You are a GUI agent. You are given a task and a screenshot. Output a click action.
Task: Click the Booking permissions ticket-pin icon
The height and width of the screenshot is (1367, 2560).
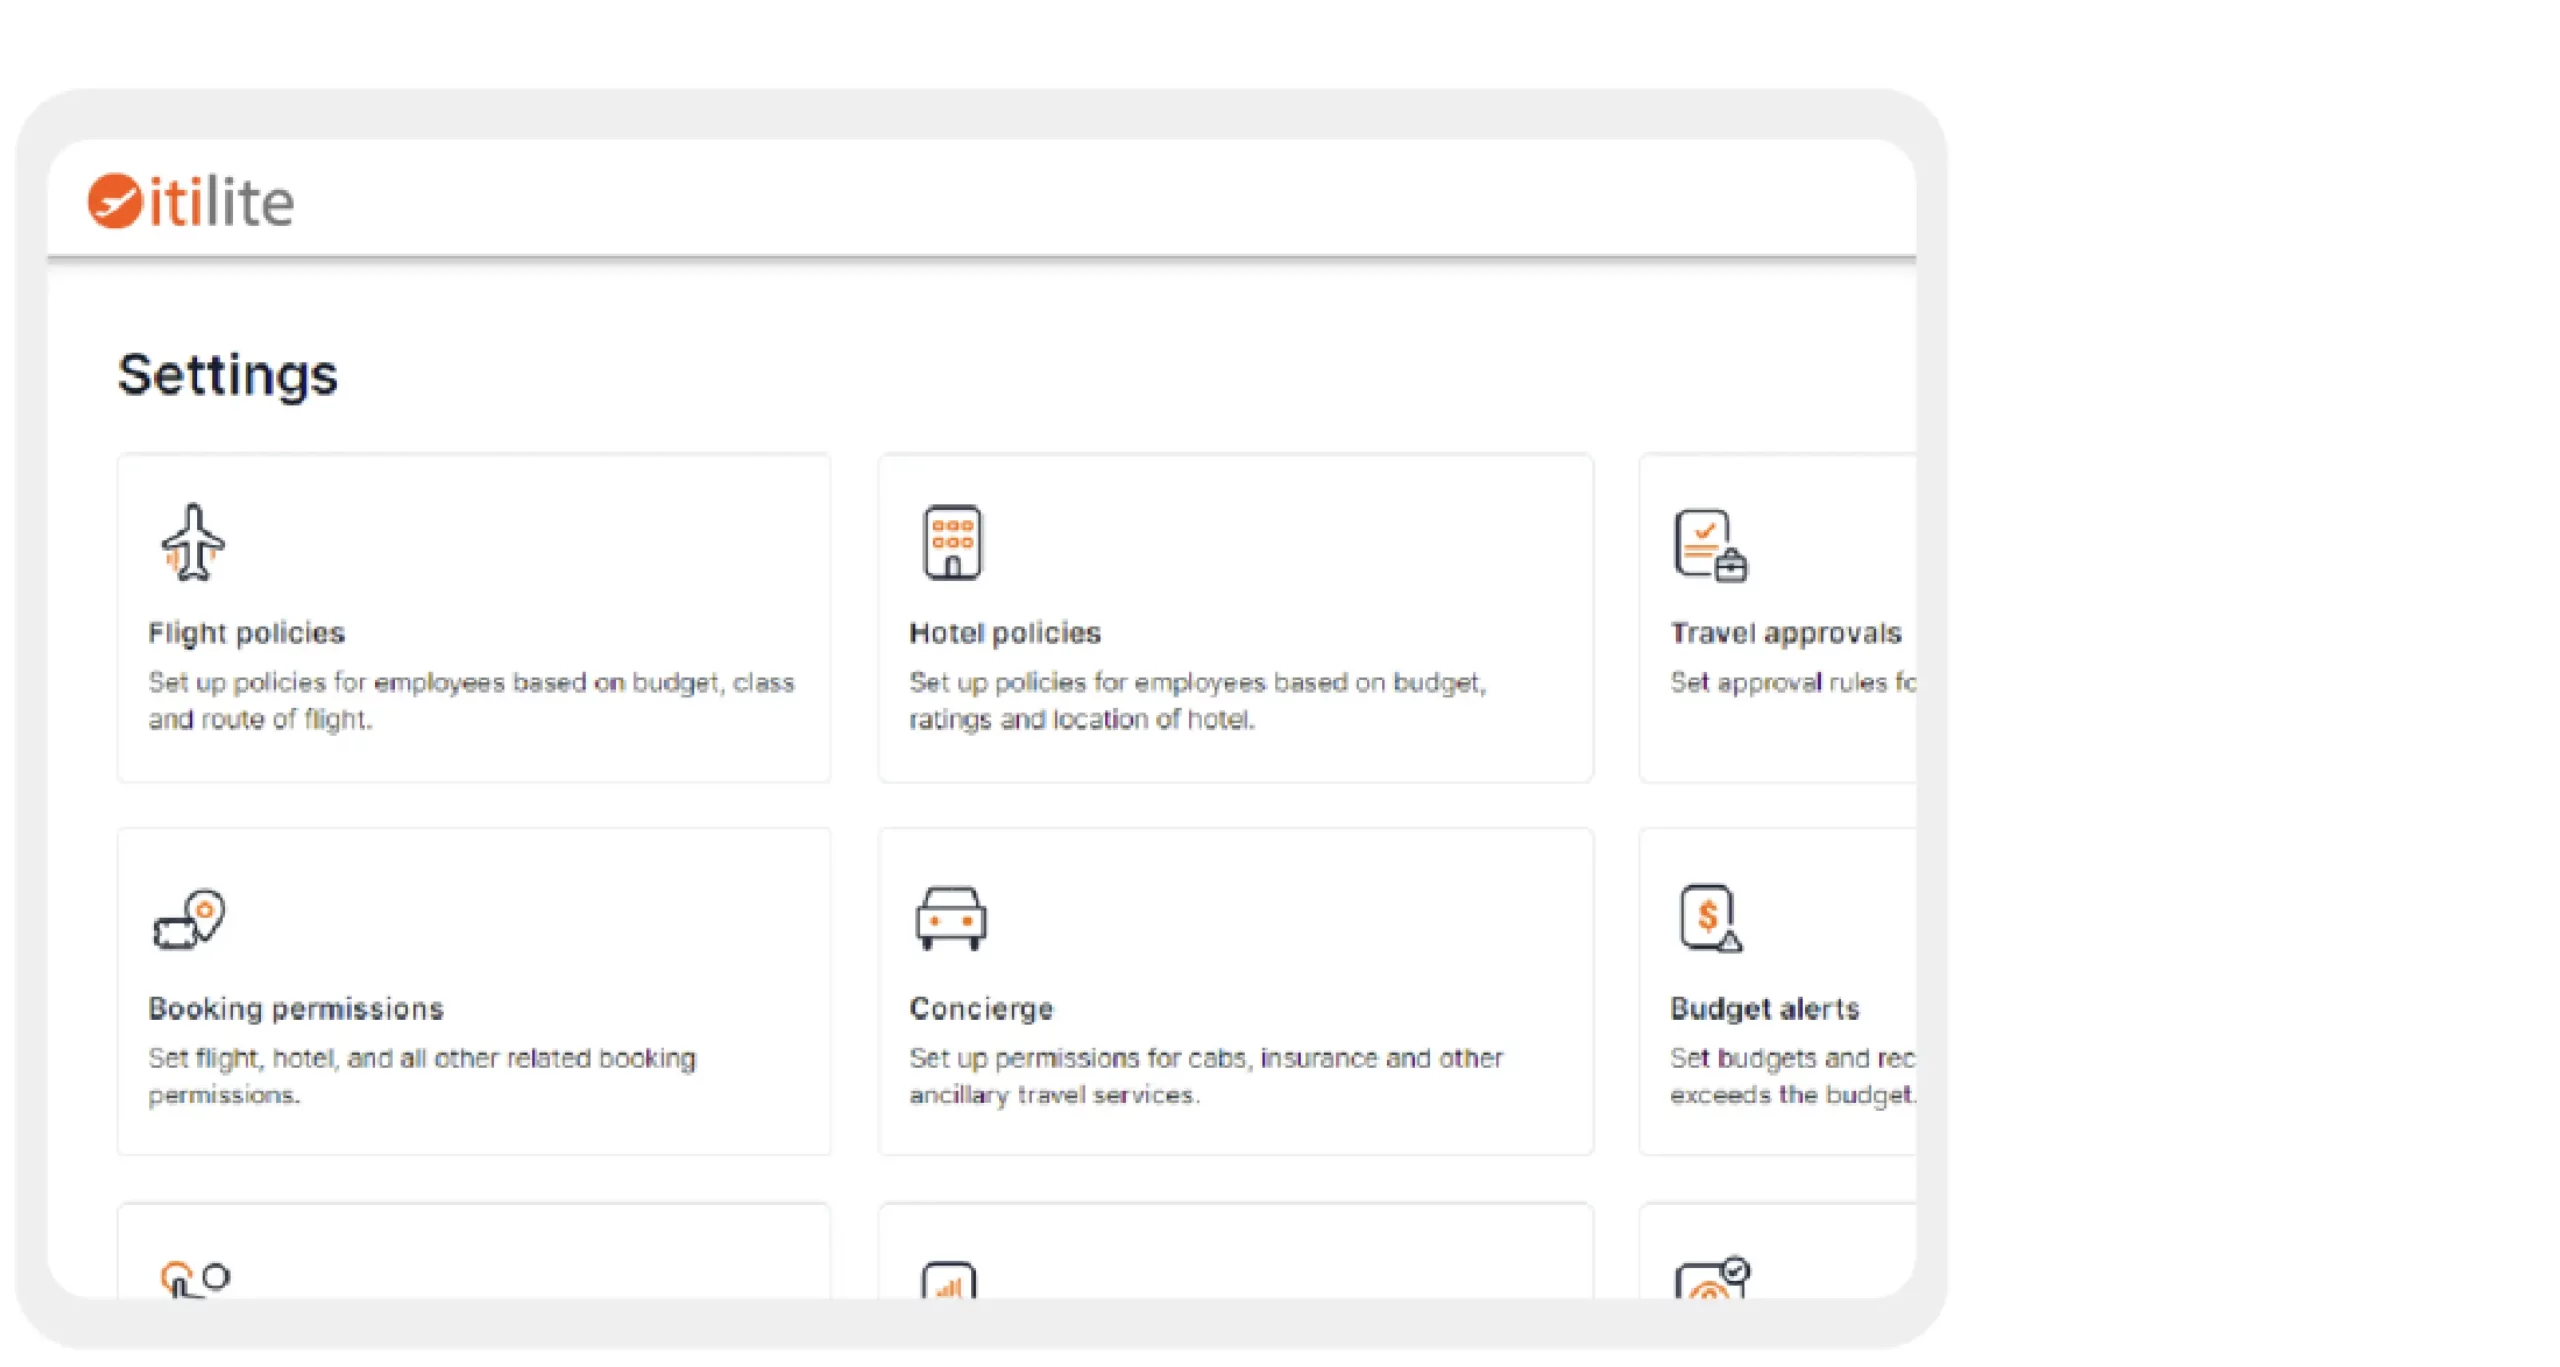point(189,918)
